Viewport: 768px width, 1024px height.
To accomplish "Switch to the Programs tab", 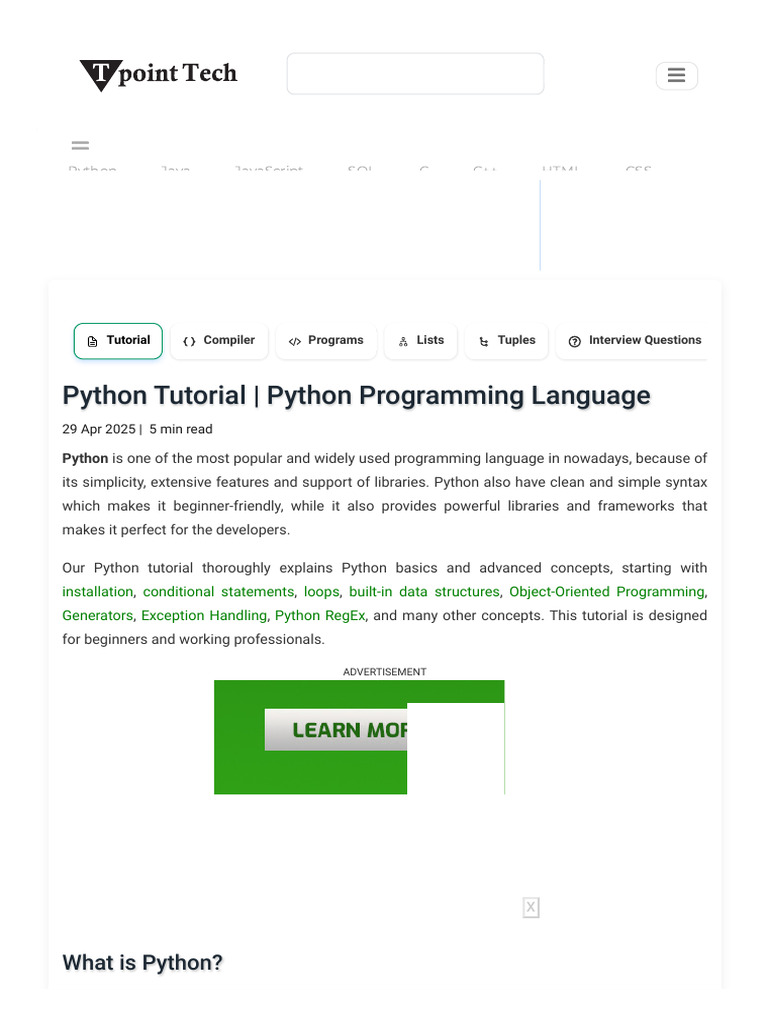I will pyautogui.click(x=327, y=341).
